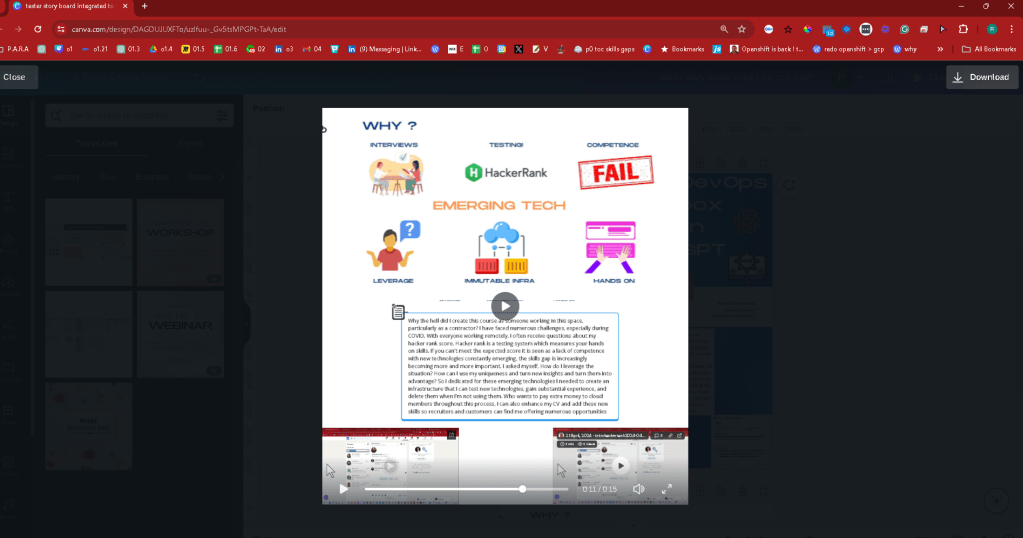Expand hidden bookmarks with double chevron
This screenshot has height=538, width=1023.
coord(940,49)
